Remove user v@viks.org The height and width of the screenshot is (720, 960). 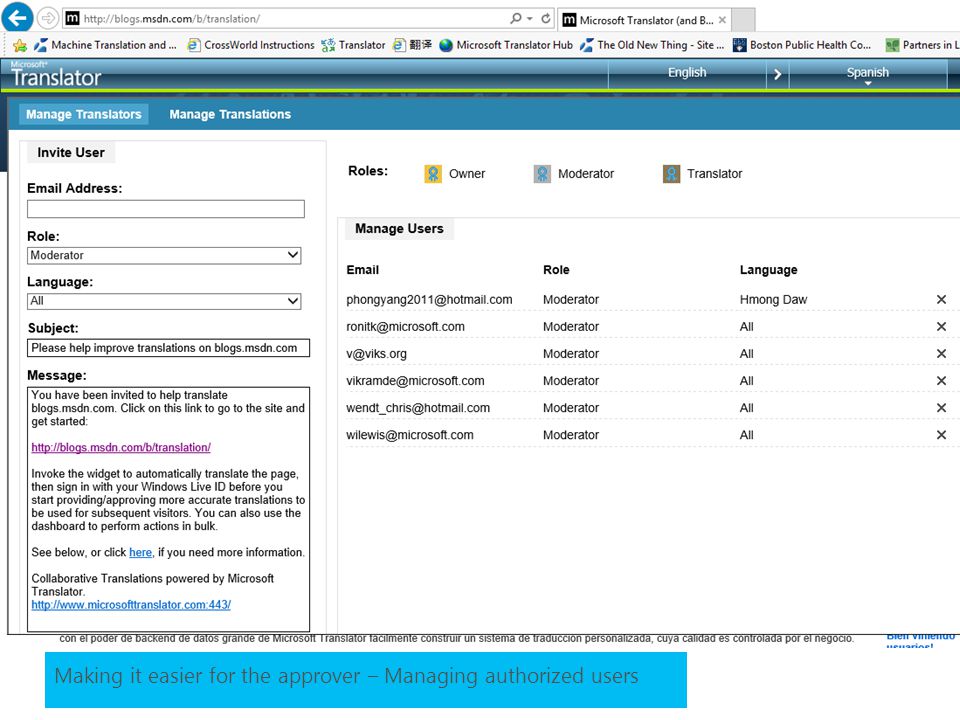tap(942, 353)
